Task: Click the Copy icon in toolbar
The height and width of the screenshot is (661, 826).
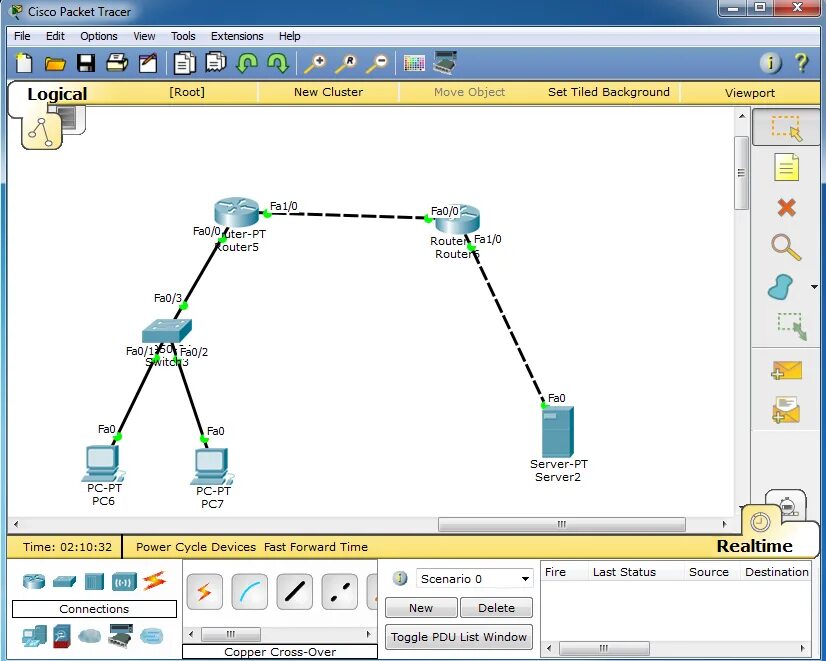Action: (x=184, y=63)
